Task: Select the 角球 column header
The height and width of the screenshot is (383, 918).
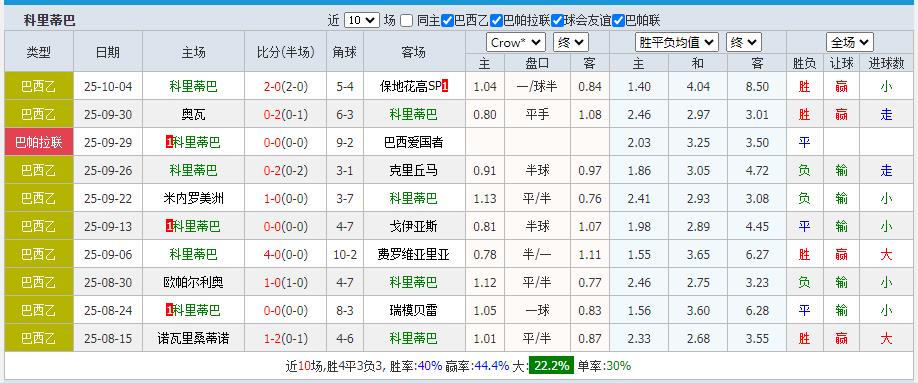Action: pos(344,52)
